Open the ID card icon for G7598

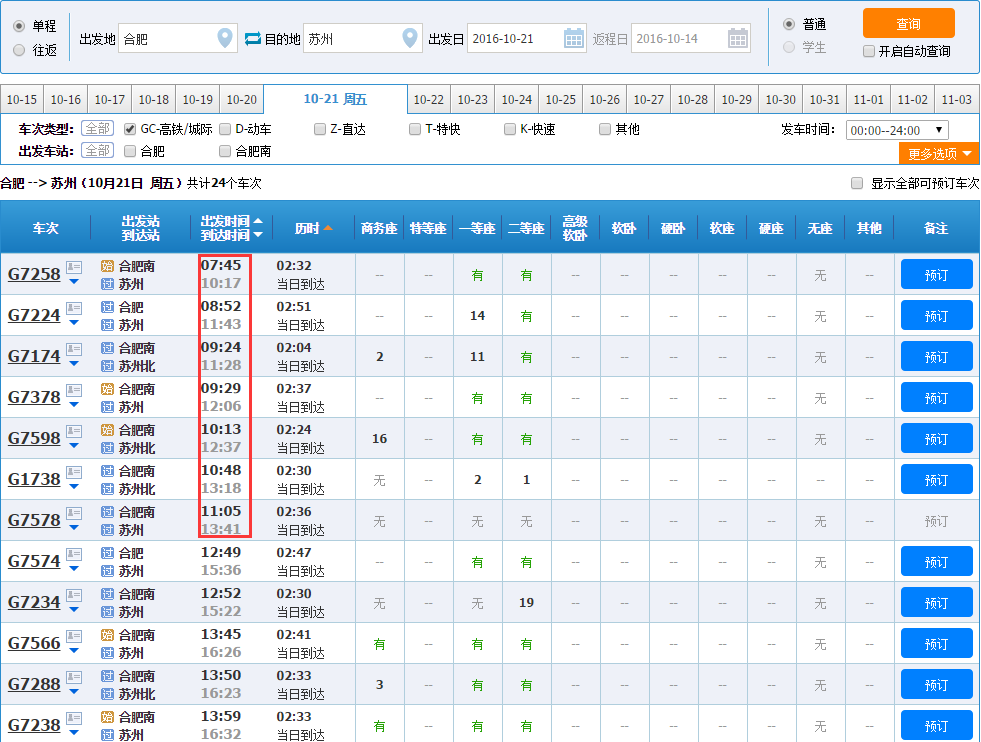click(x=74, y=432)
